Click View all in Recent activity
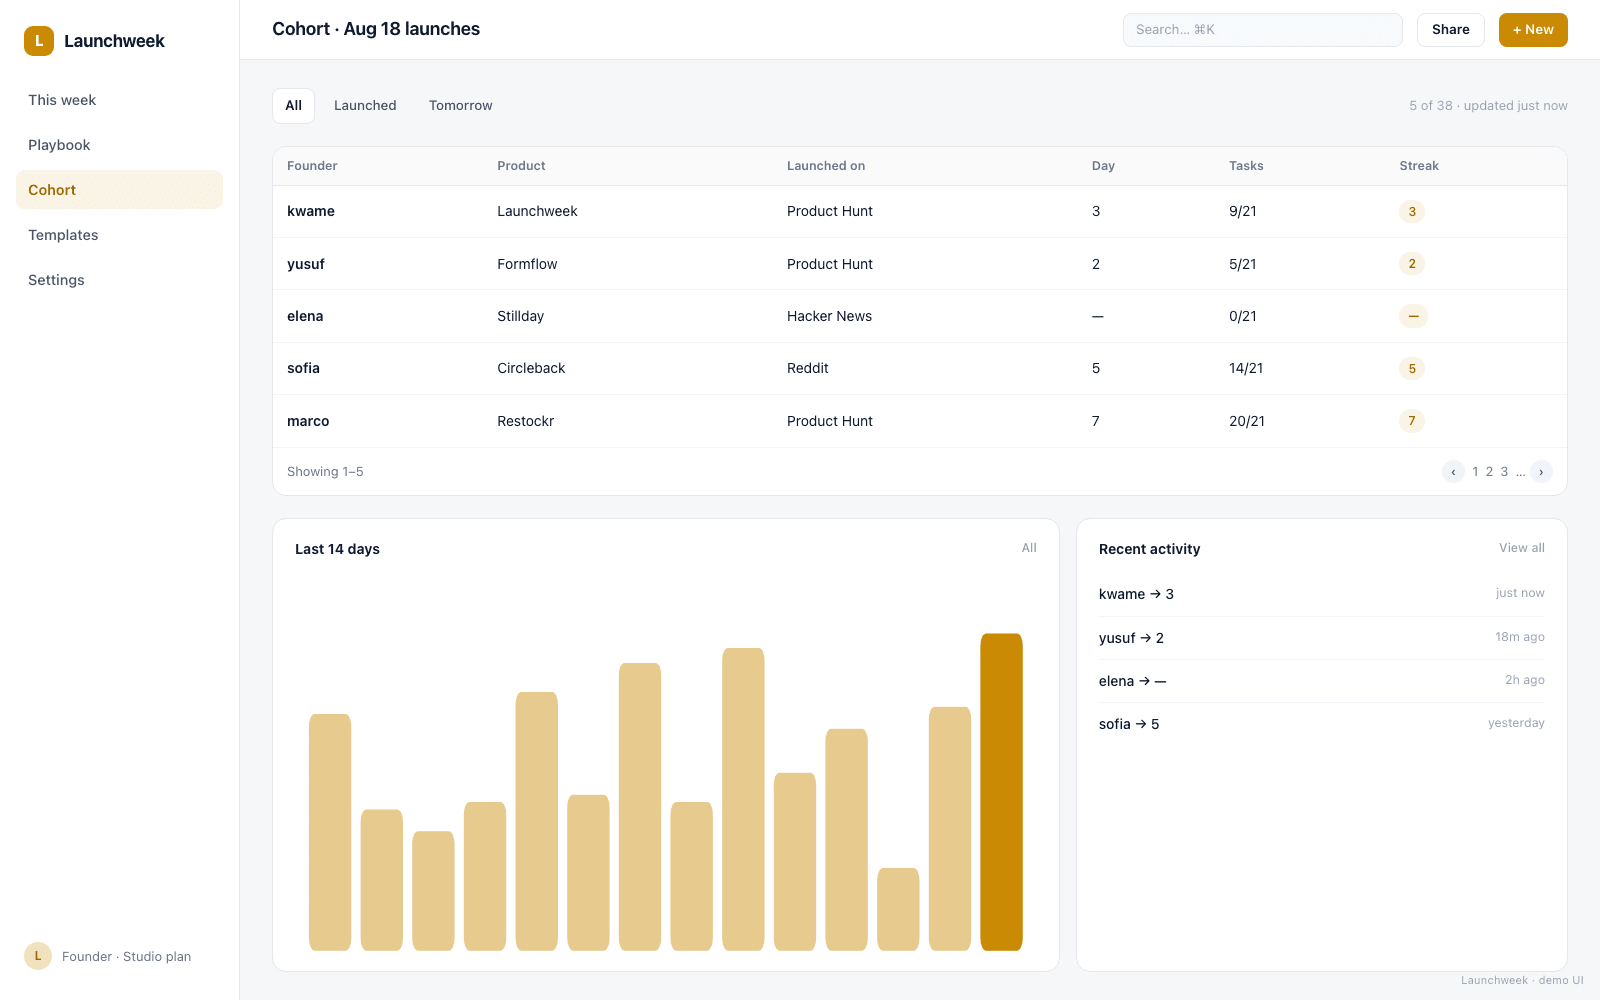 pyautogui.click(x=1521, y=548)
